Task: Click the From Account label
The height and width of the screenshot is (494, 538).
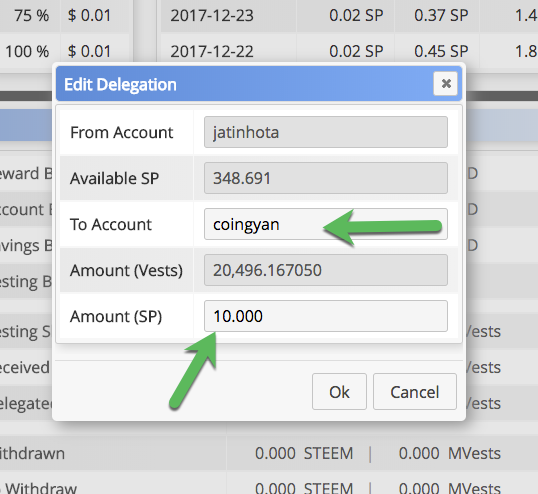Action: click(x=121, y=132)
